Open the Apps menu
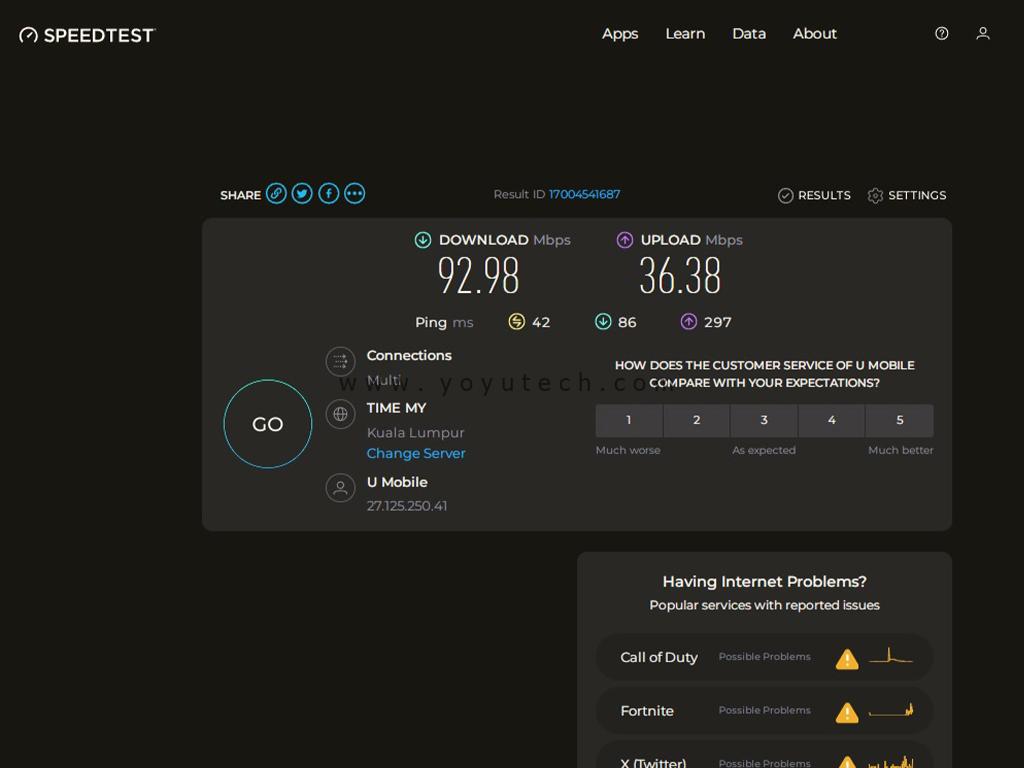This screenshot has height=768, width=1024. tap(620, 34)
